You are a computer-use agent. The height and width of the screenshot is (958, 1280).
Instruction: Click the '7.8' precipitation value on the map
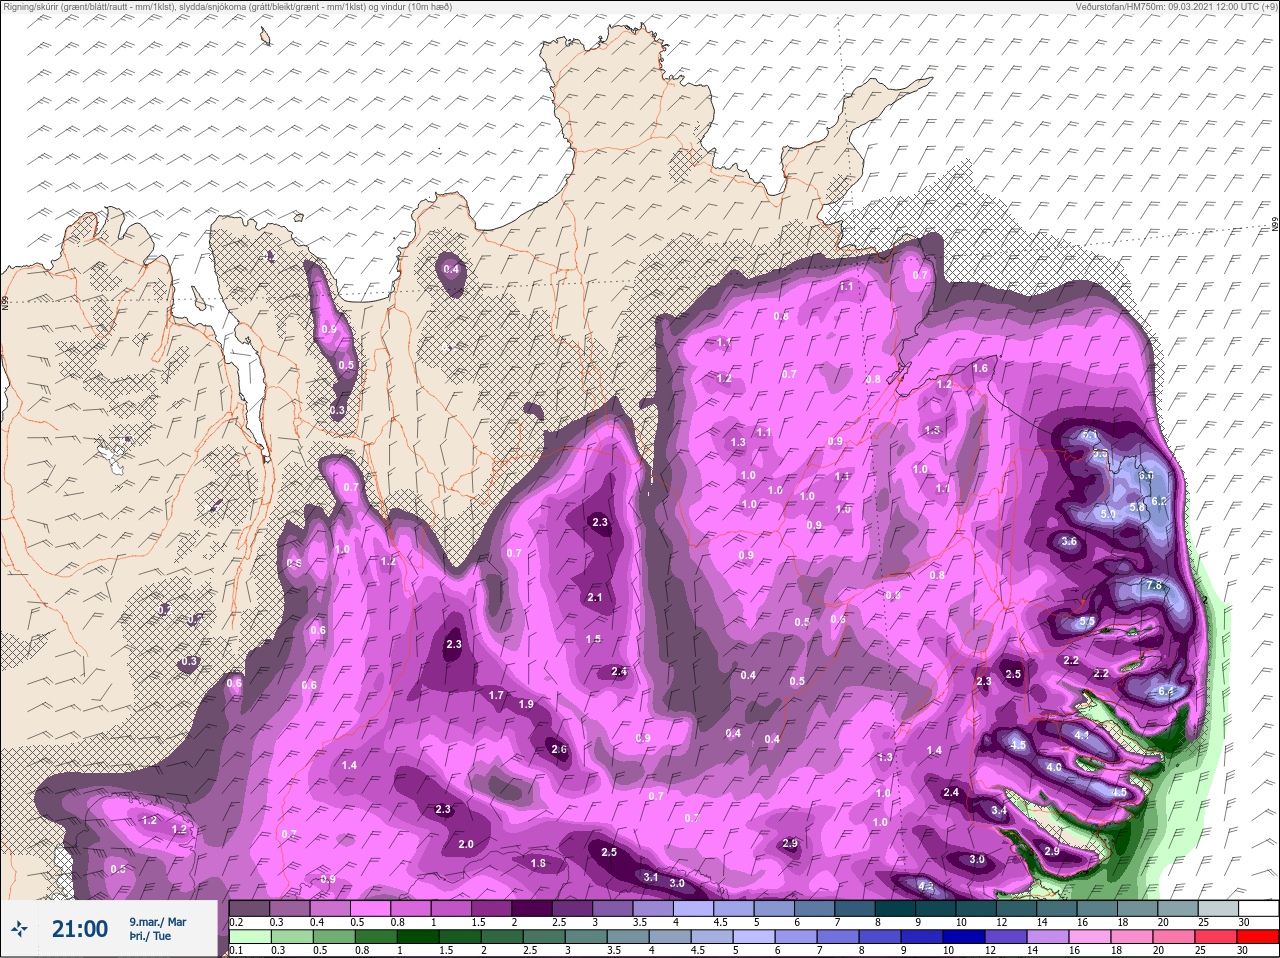click(1153, 586)
